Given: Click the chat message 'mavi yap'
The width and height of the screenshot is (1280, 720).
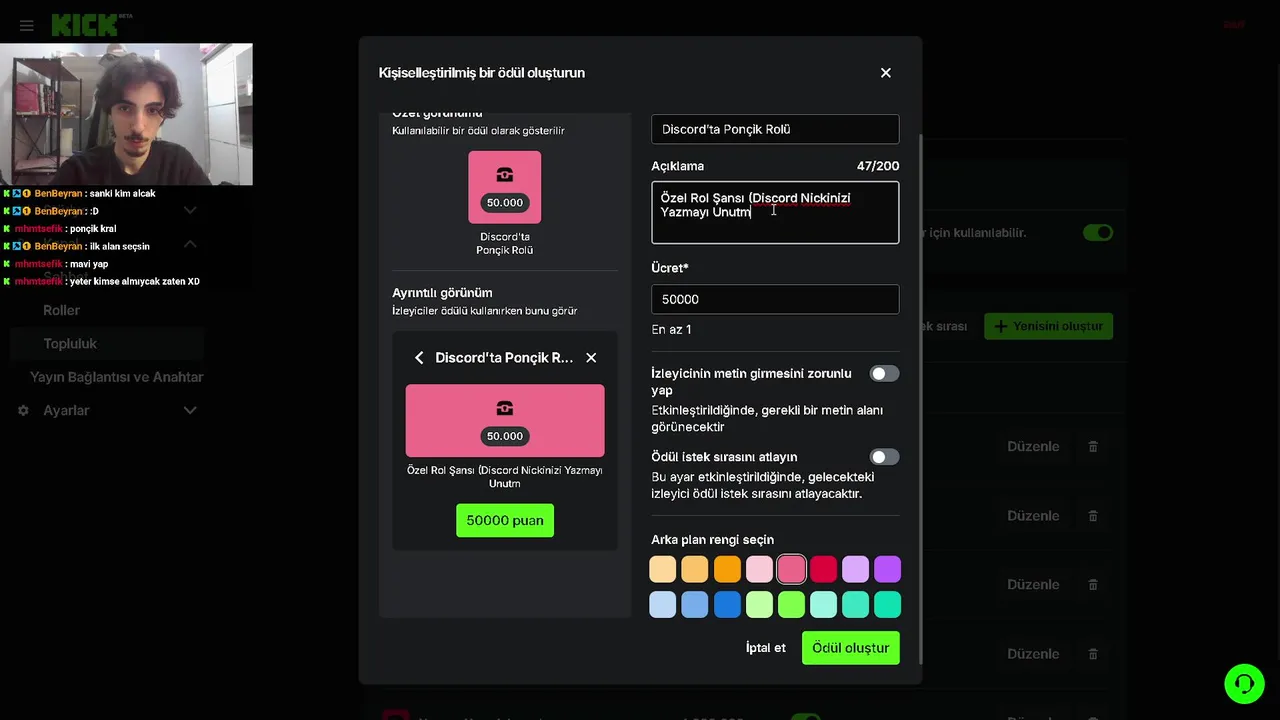Looking at the screenshot, I should pyautogui.click(x=89, y=264).
